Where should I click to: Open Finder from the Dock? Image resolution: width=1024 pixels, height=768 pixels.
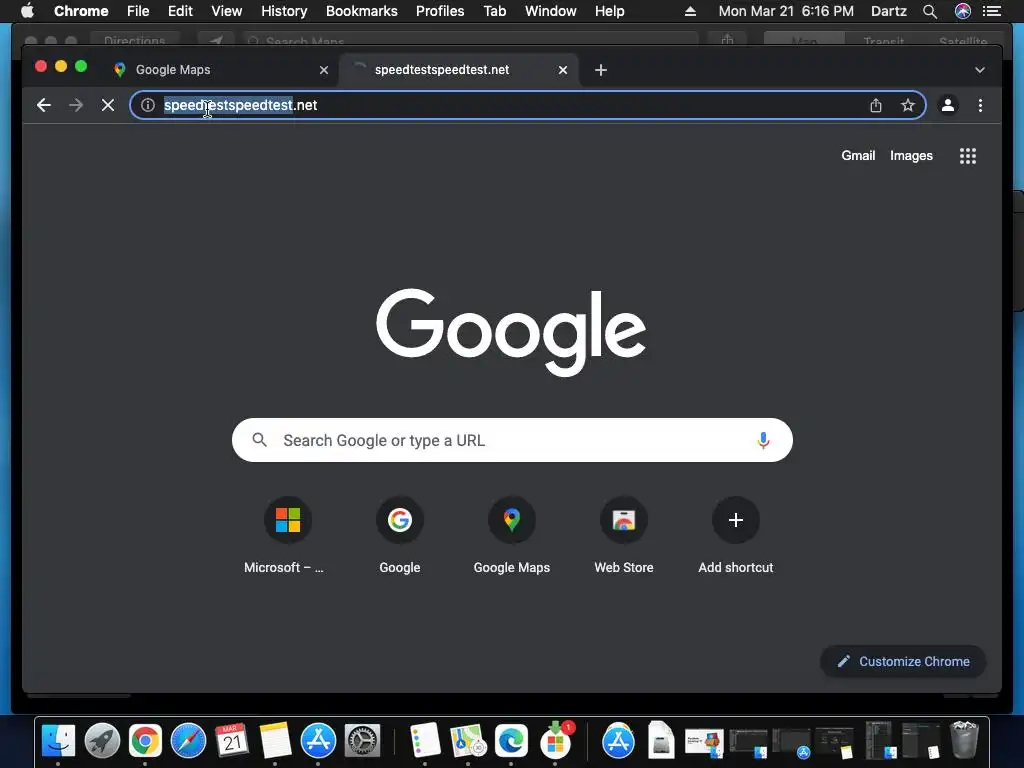pos(58,741)
